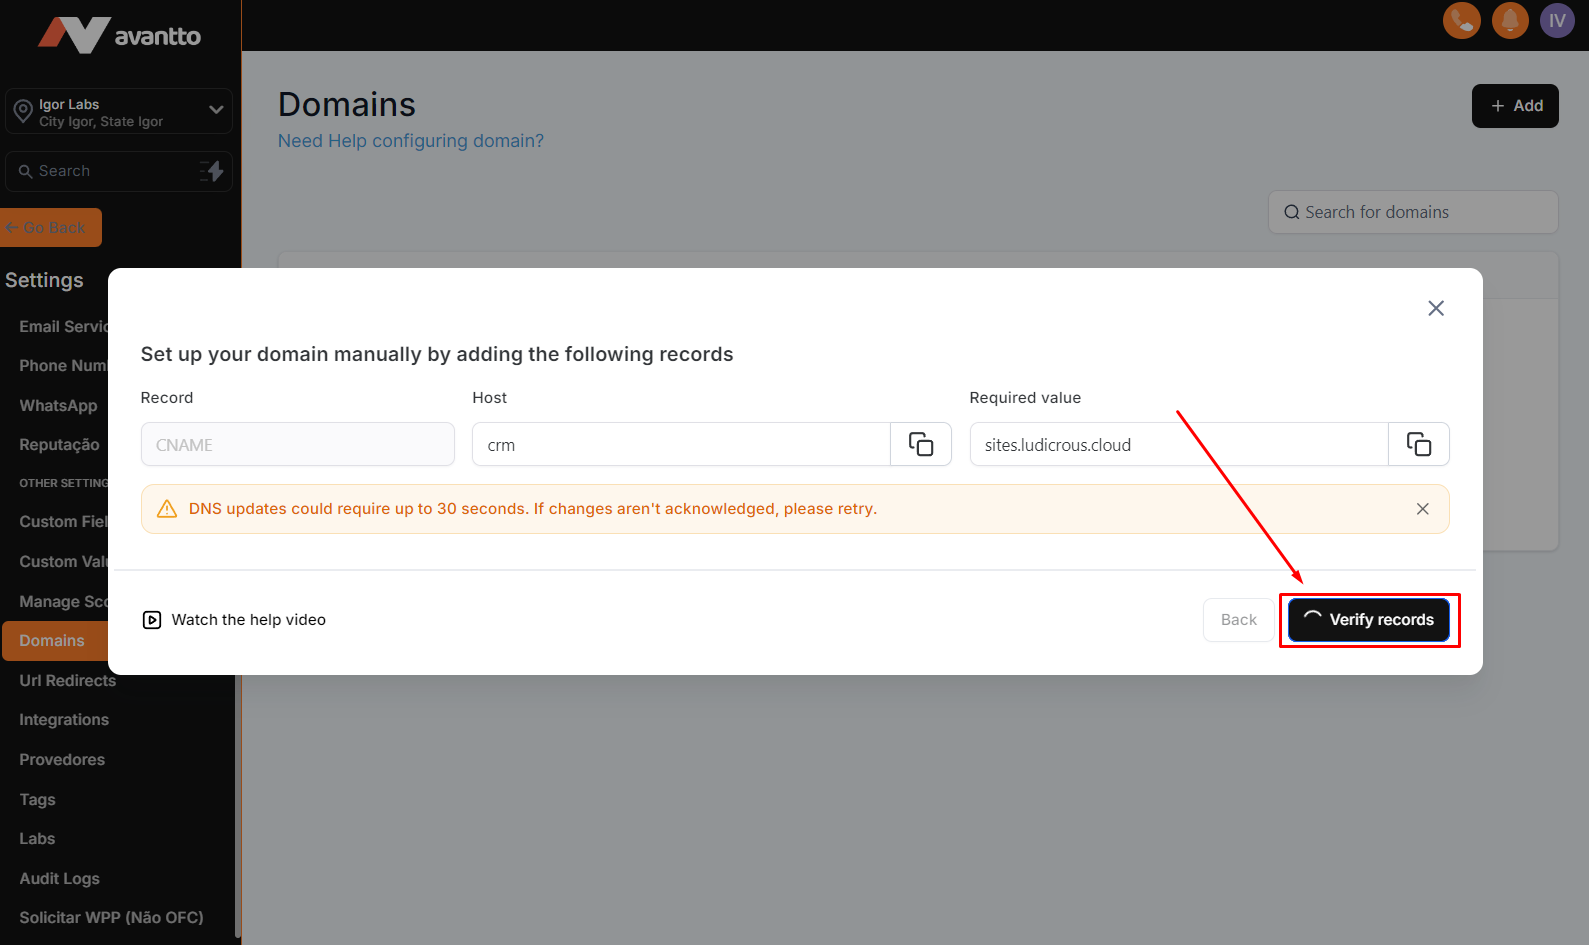Viewport: 1589px width, 945px height.
Task: Dismiss the DNS updates warning banner
Action: coord(1422,509)
